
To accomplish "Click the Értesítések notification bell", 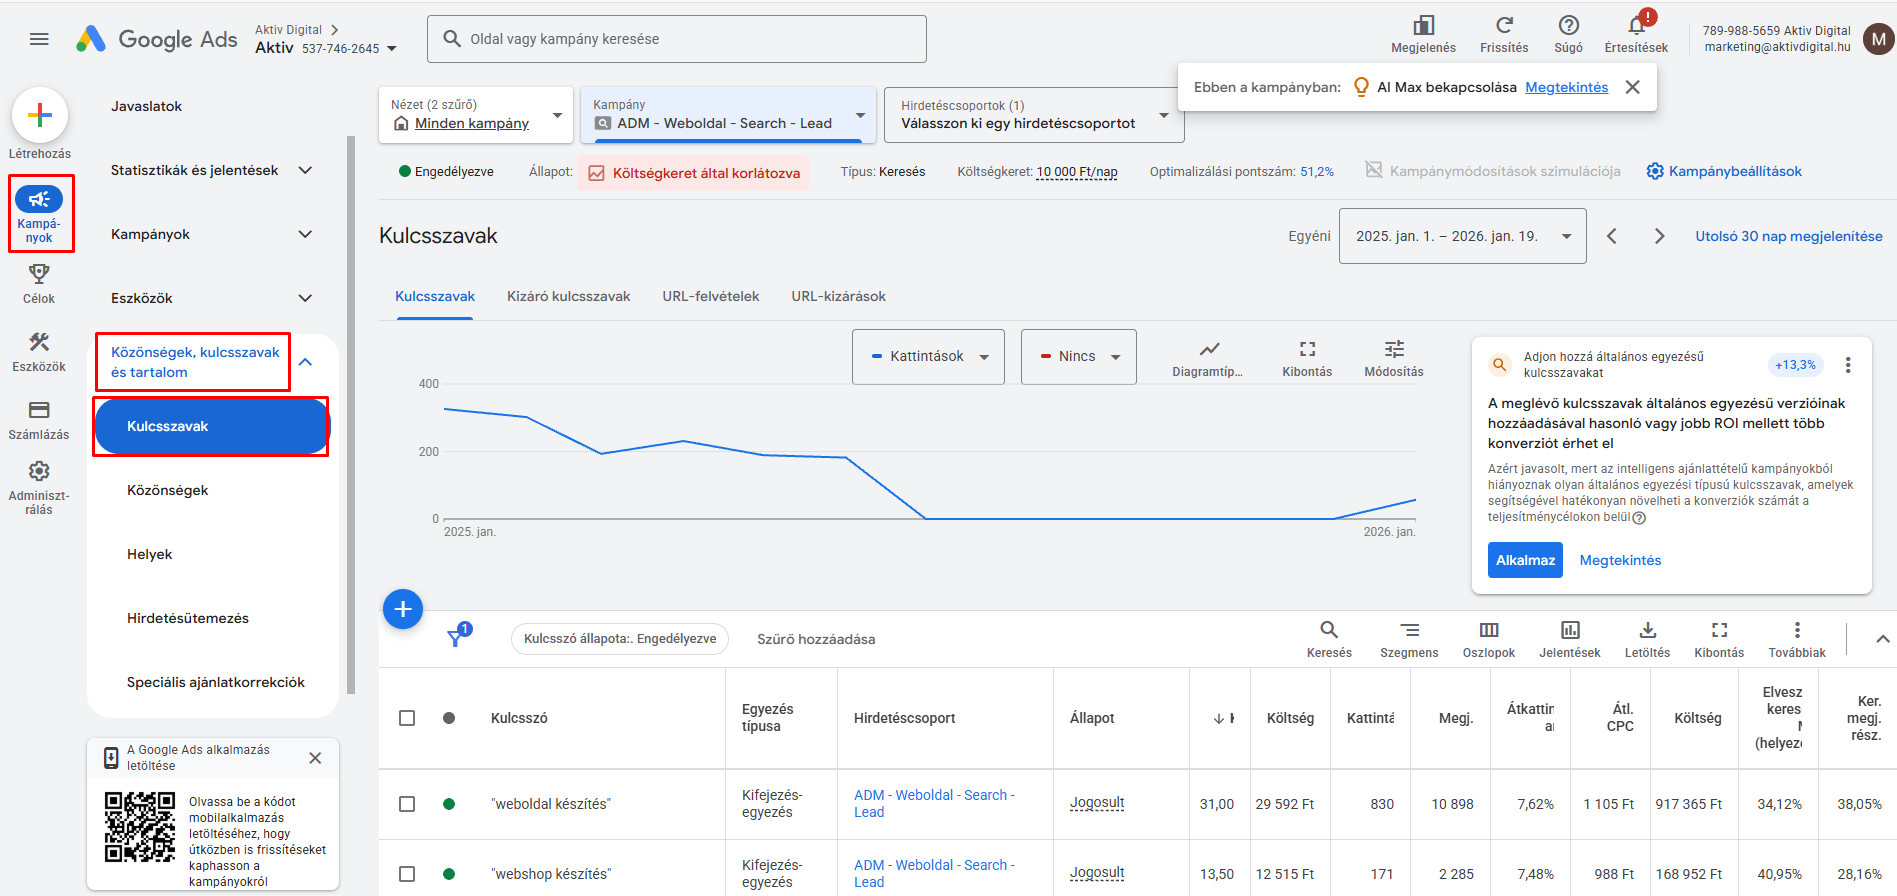I will click(x=1636, y=27).
